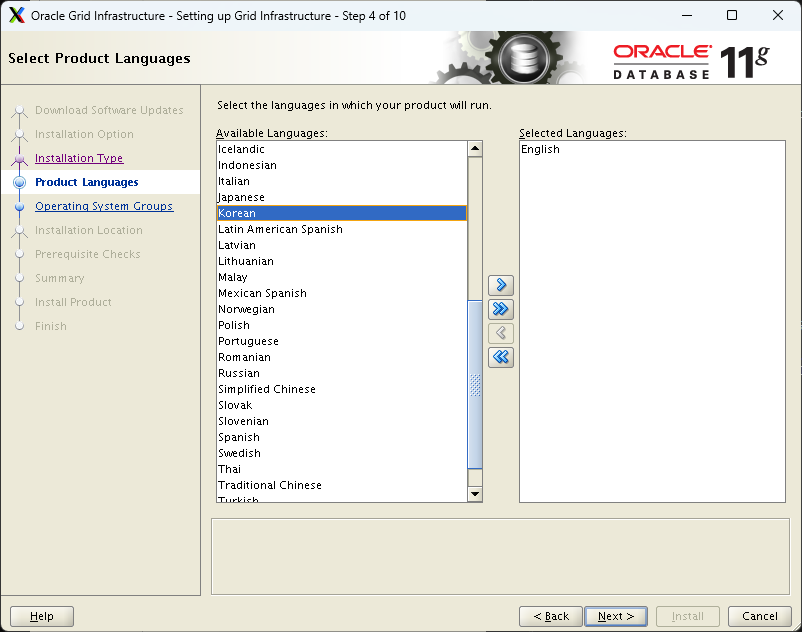Select Spanish in Available Languages
This screenshot has width=802, height=632.
342,437
